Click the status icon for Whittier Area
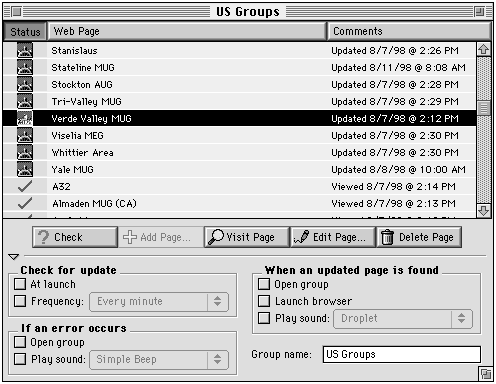The image size is (496, 384). pyautogui.click(x=25, y=152)
